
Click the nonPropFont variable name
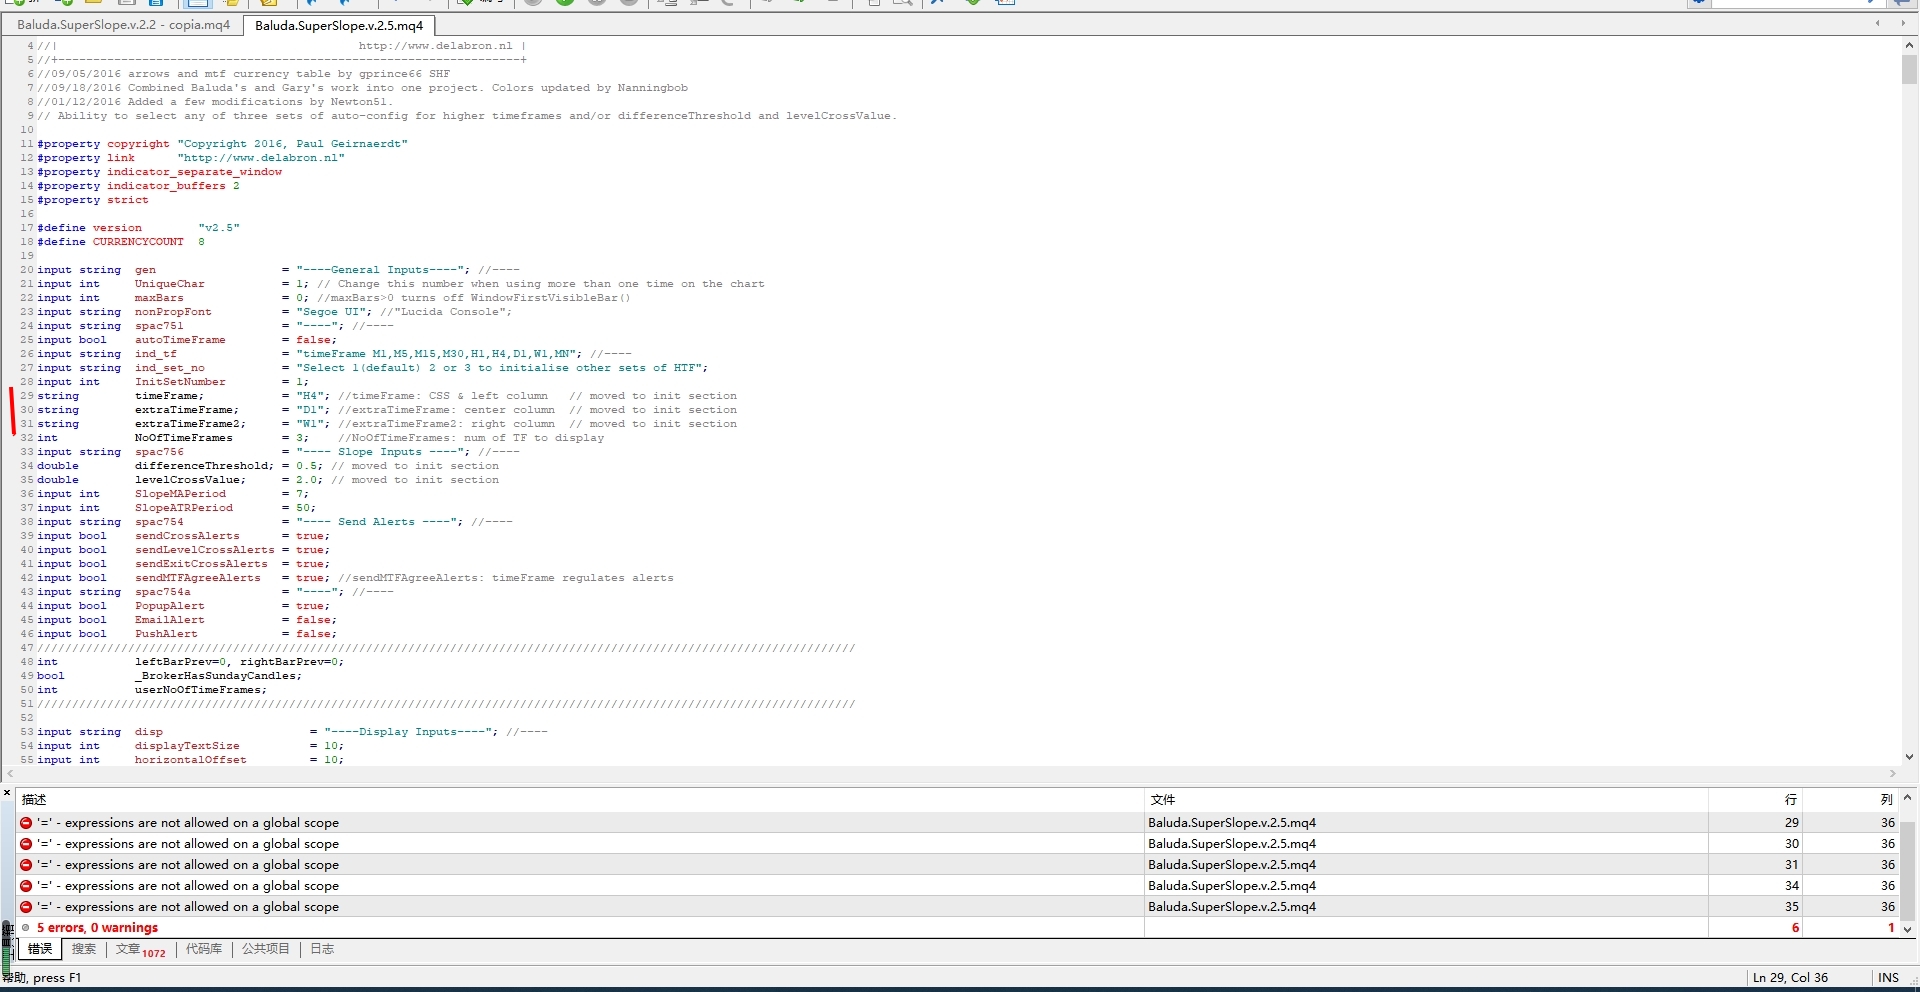pos(173,312)
